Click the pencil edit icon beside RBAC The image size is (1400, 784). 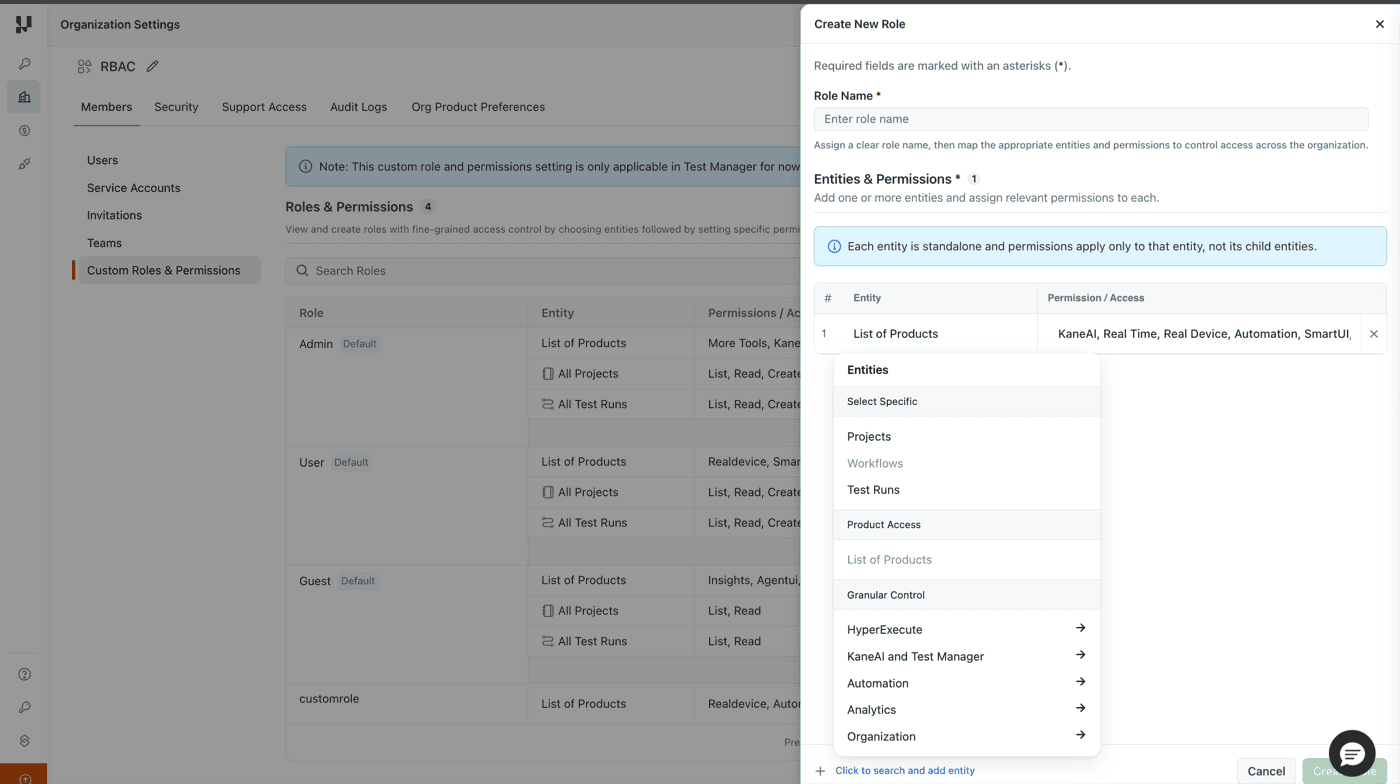[152, 66]
